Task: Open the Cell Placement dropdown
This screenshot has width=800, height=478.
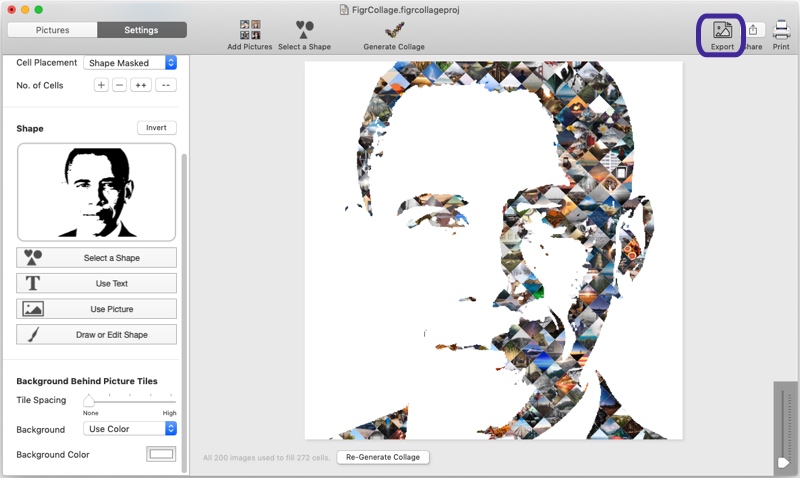Action: [x=130, y=63]
